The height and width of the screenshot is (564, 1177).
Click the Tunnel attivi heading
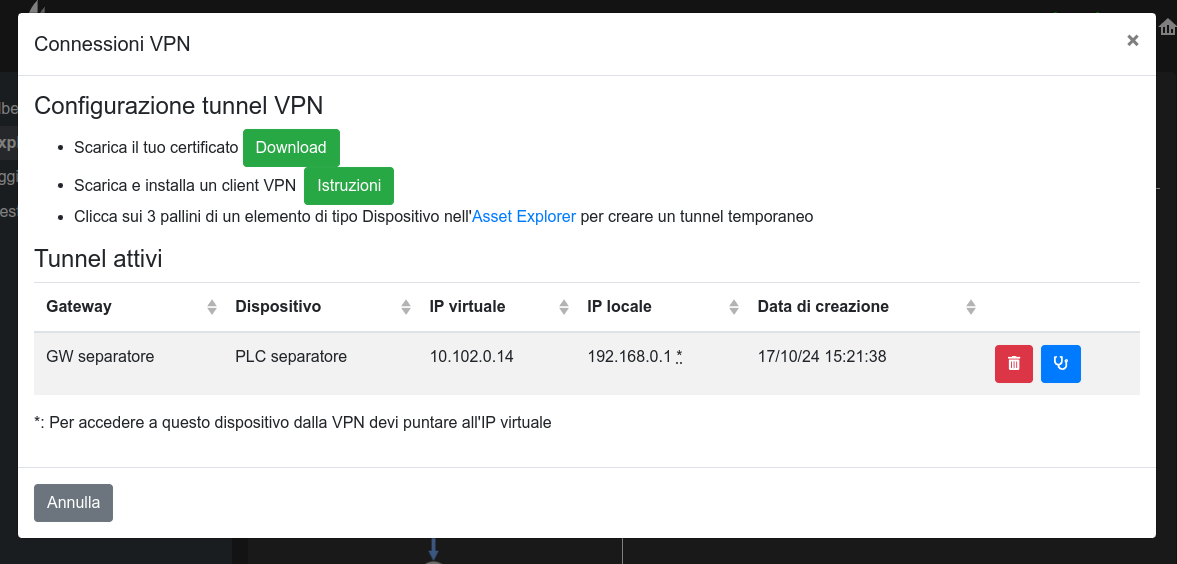[98, 259]
